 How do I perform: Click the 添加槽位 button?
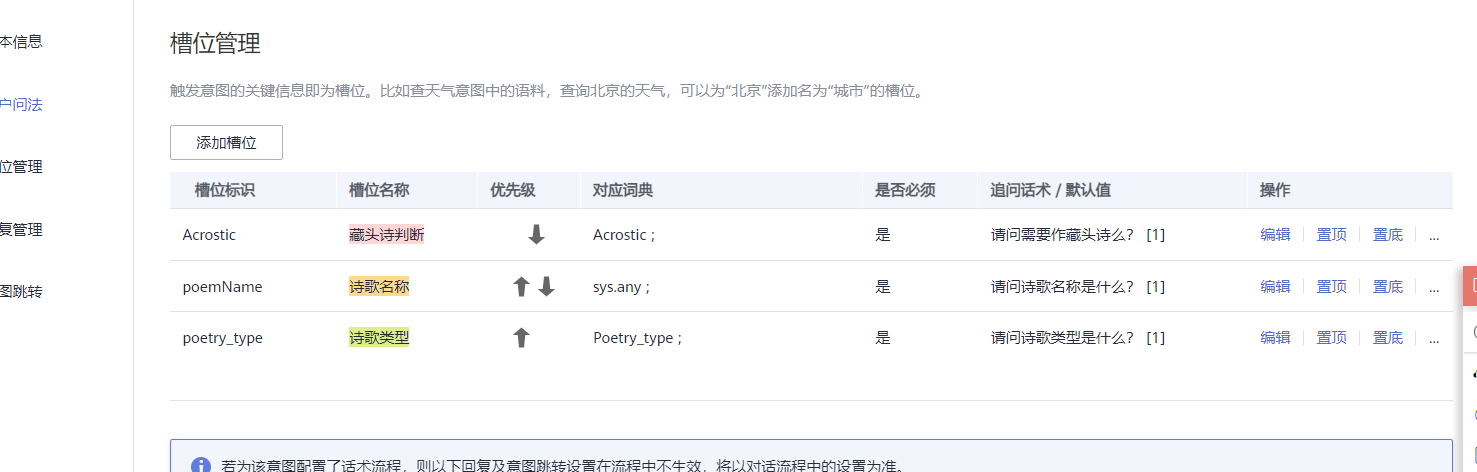click(x=226, y=142)
